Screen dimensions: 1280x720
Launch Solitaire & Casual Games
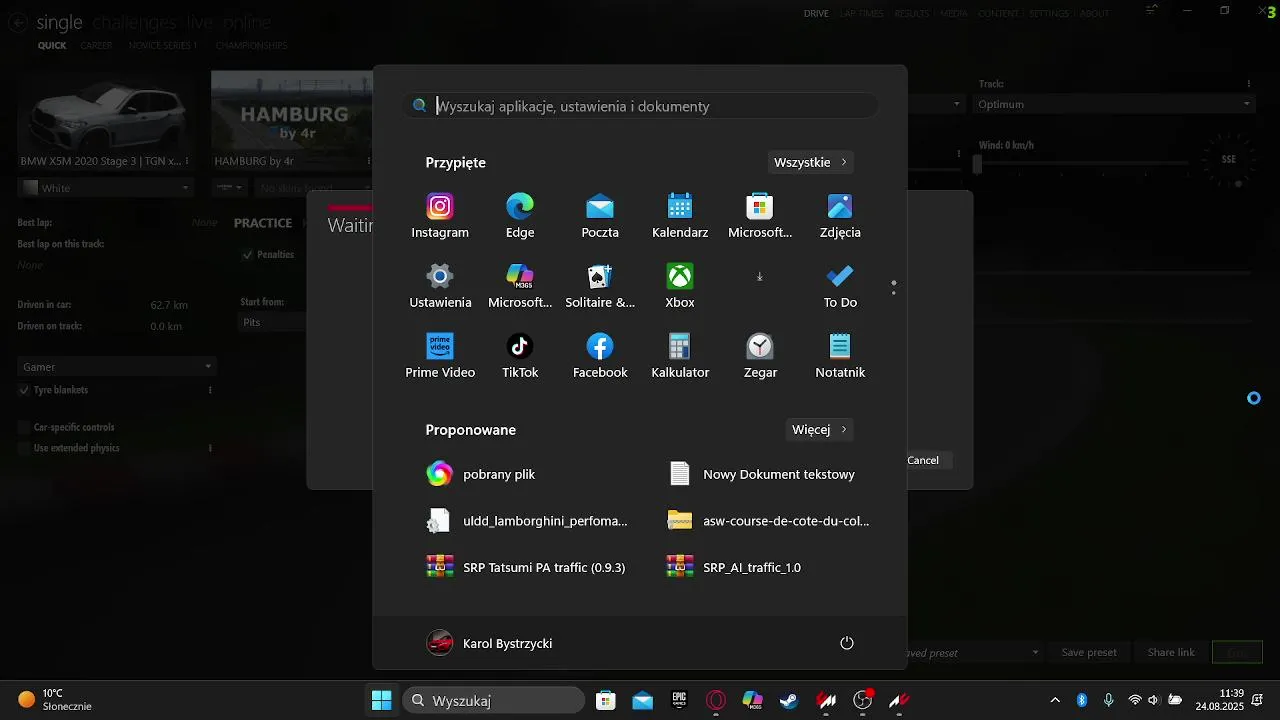(x=600, y=286)
